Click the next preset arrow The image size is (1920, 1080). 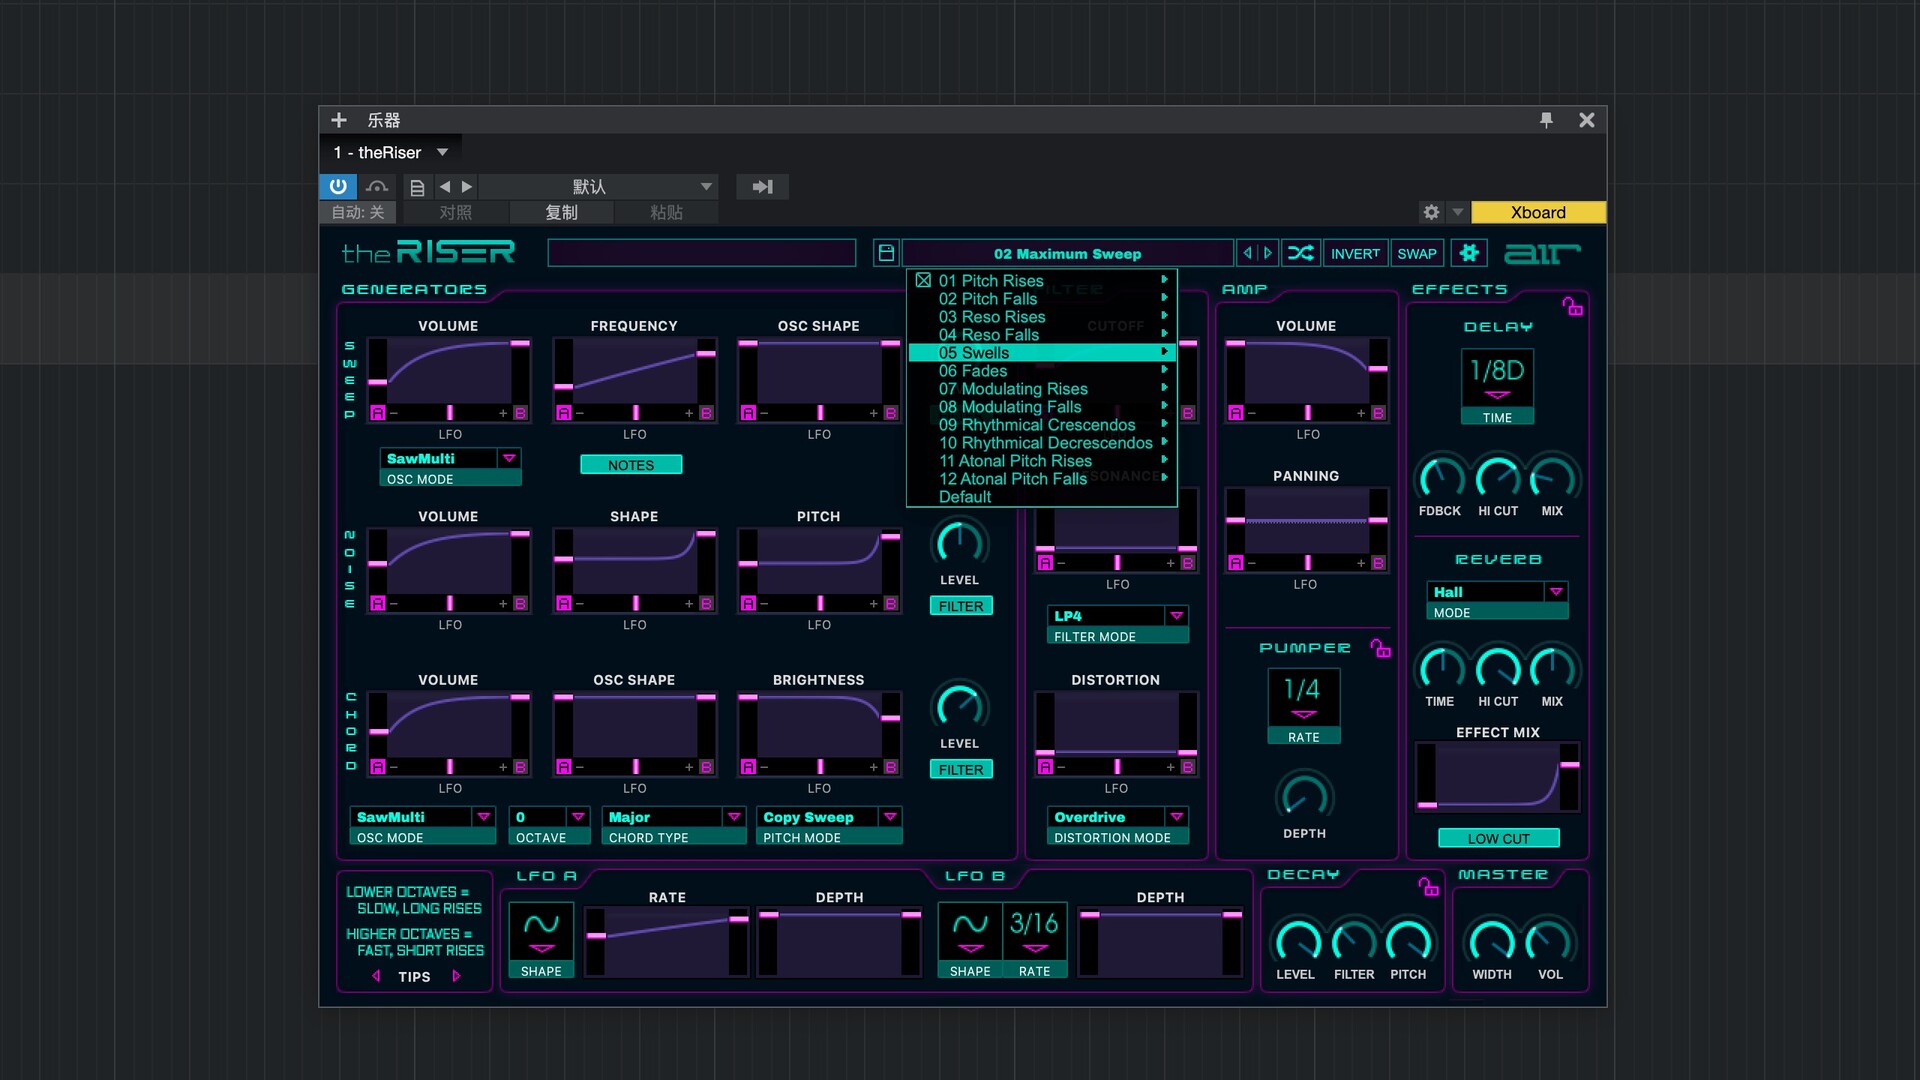[1268, 254]
